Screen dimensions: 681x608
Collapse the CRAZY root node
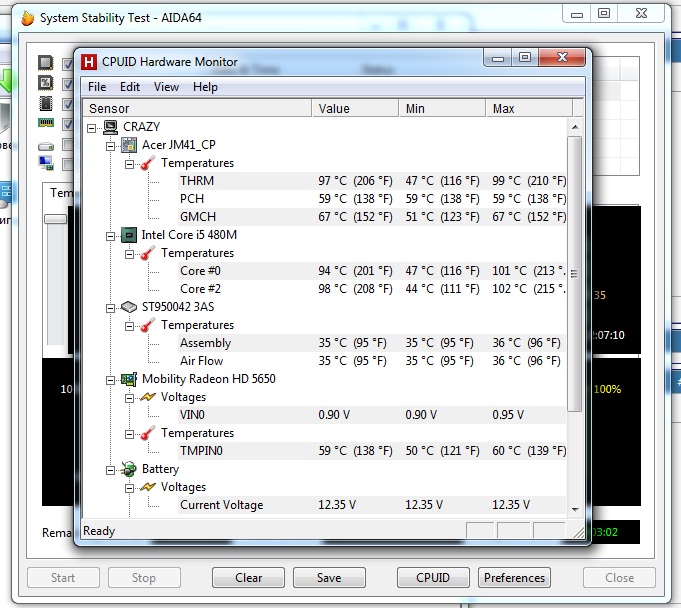(92, 128)
